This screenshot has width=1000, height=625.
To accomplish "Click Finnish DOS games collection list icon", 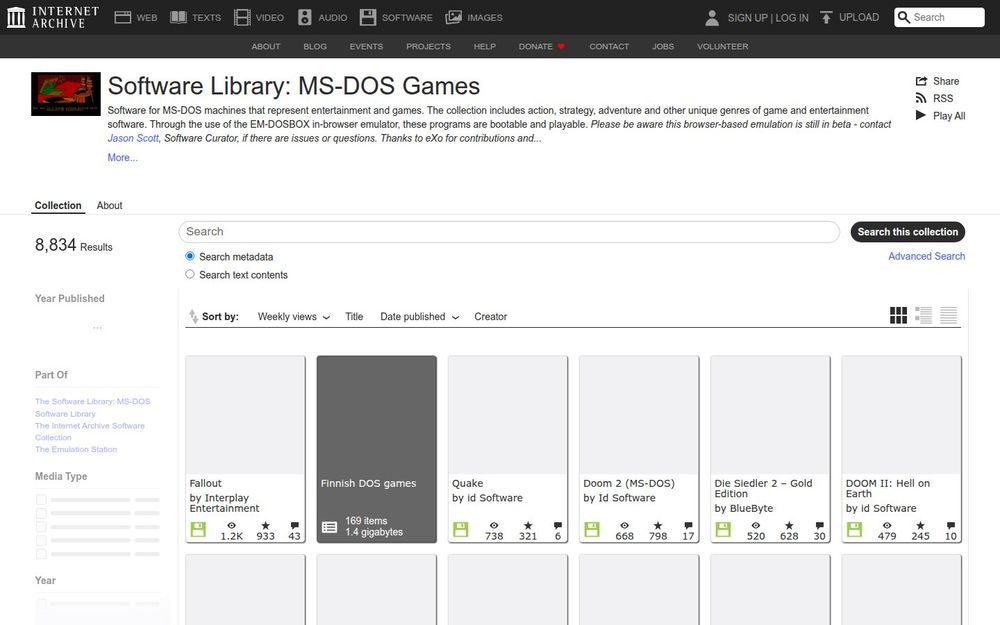I will click(x=329, y=527).
